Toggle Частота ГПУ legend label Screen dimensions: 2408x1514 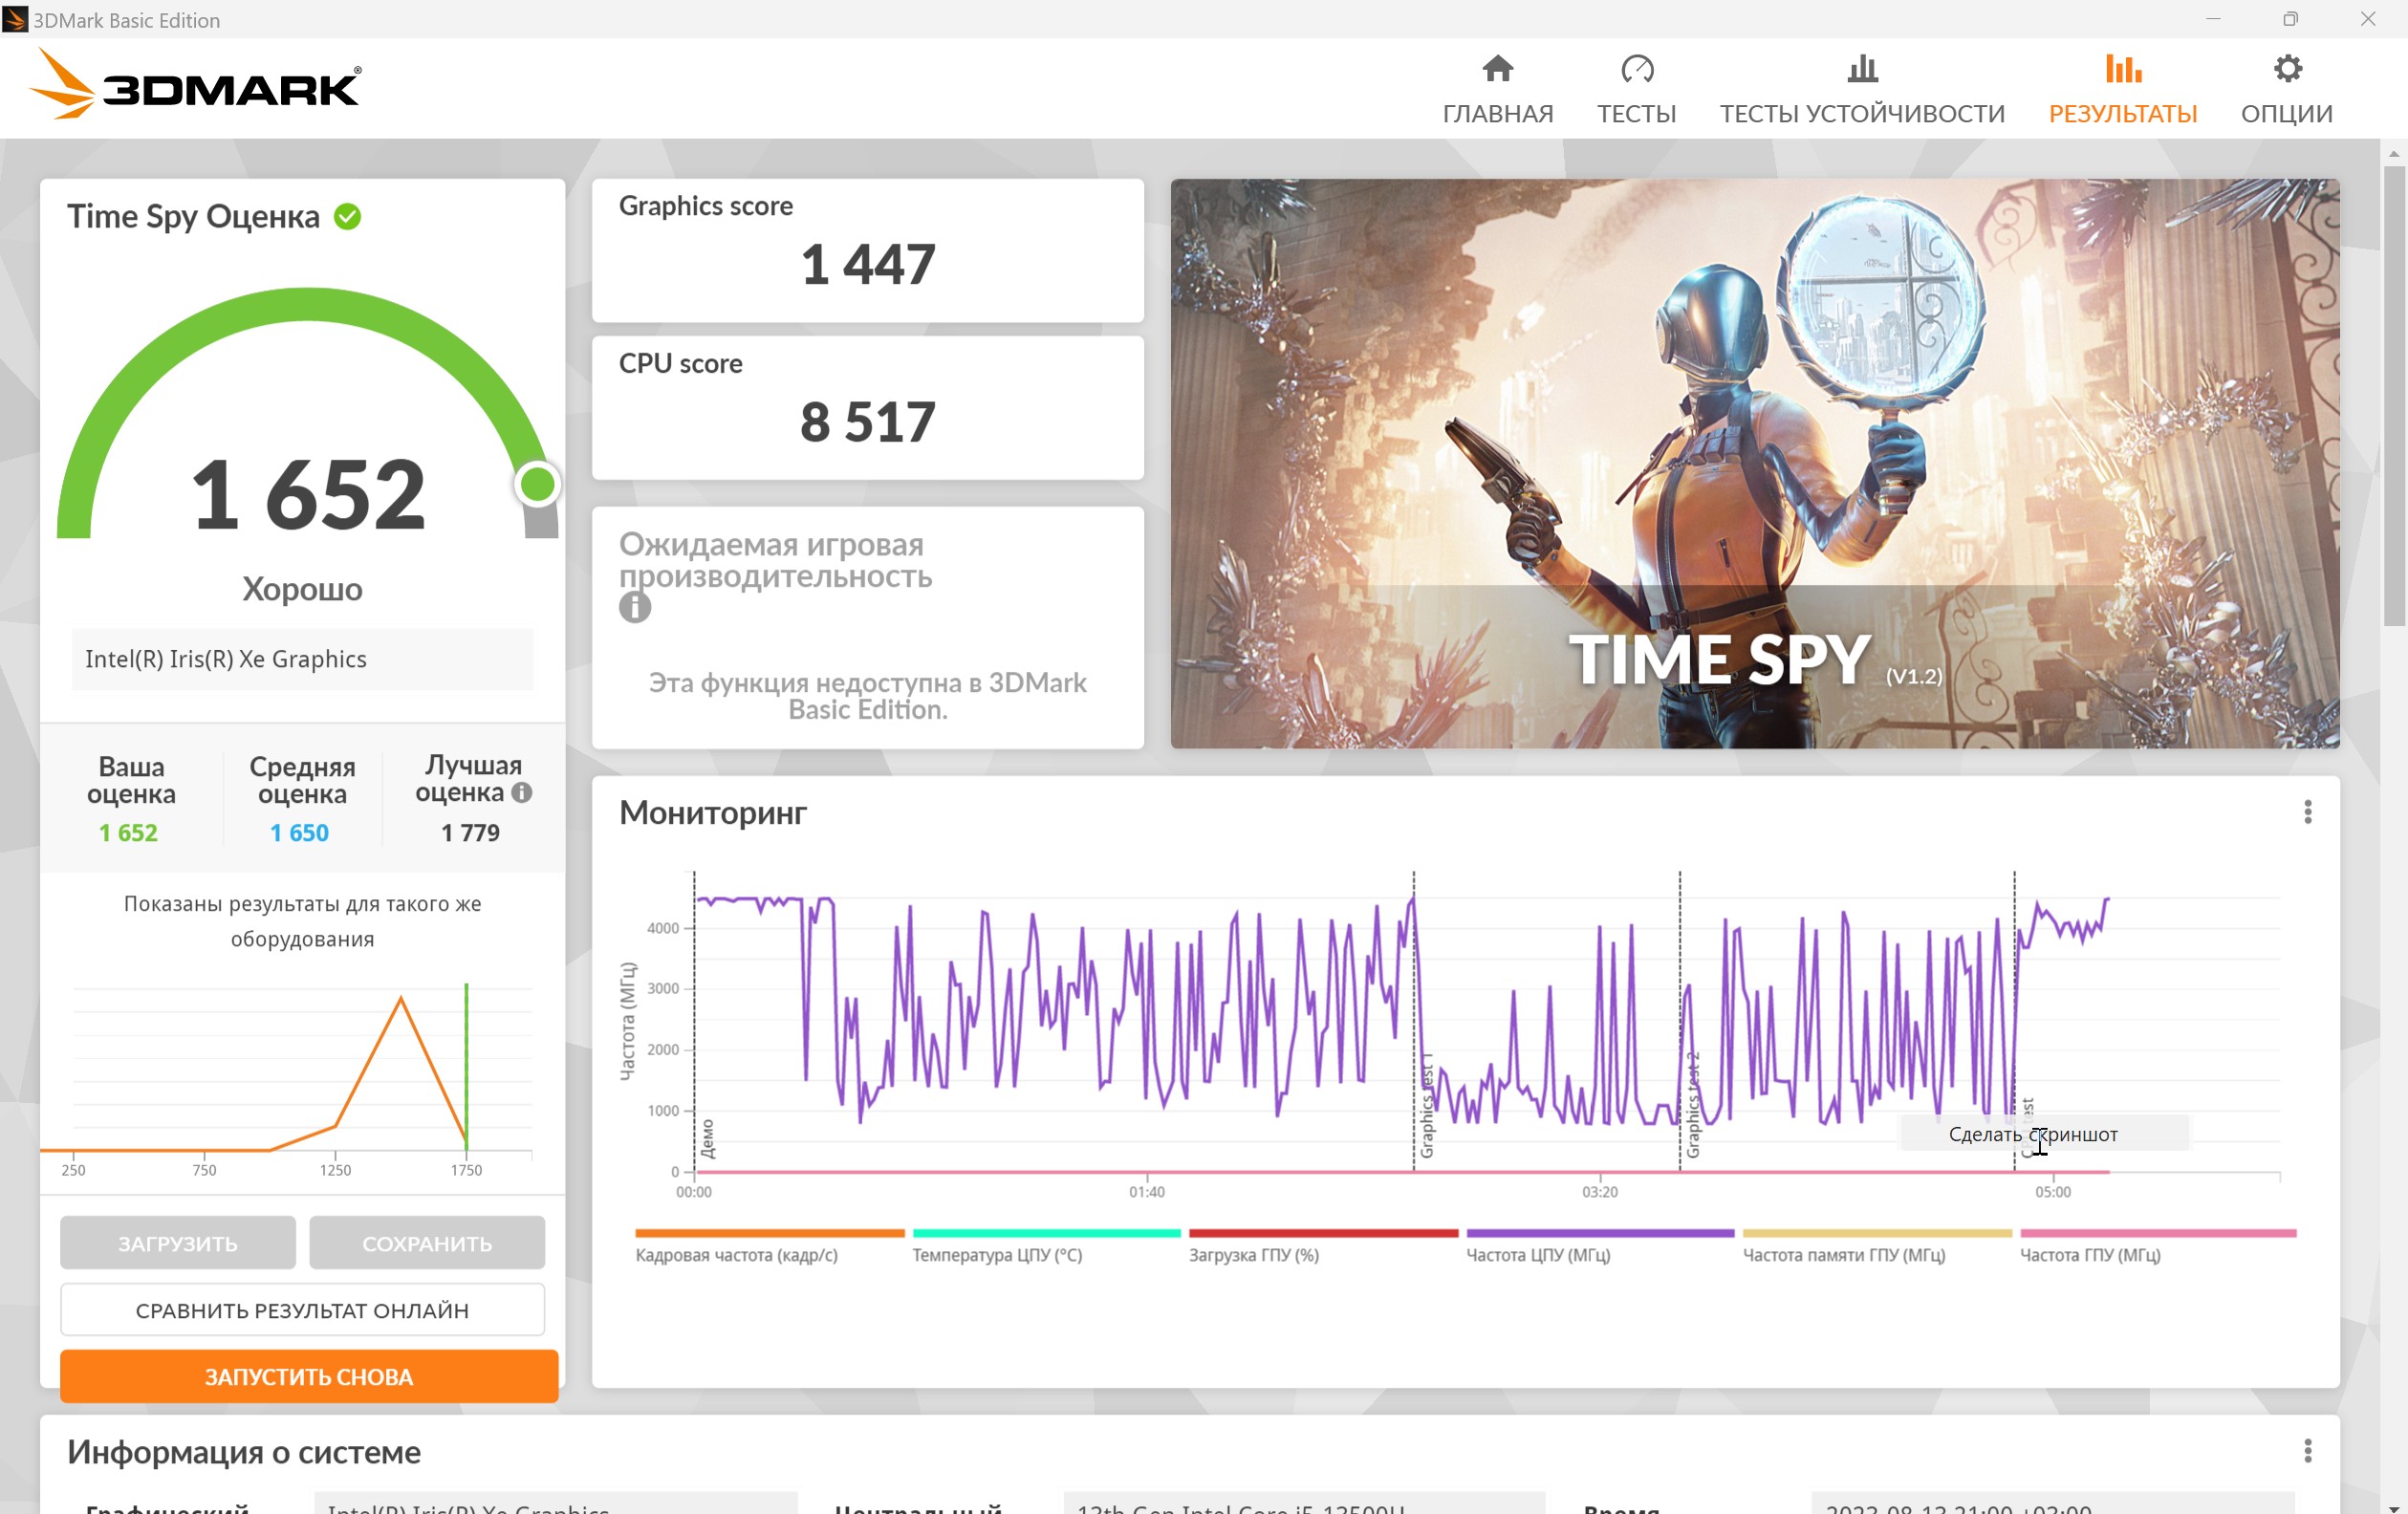click(2089, 1255)
